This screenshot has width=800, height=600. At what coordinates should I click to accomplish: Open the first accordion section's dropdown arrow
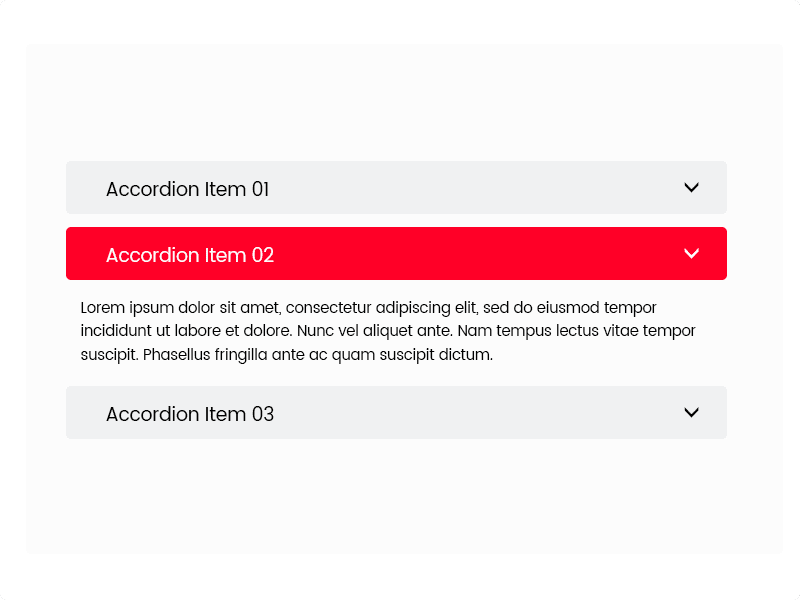tap(691, 187)
